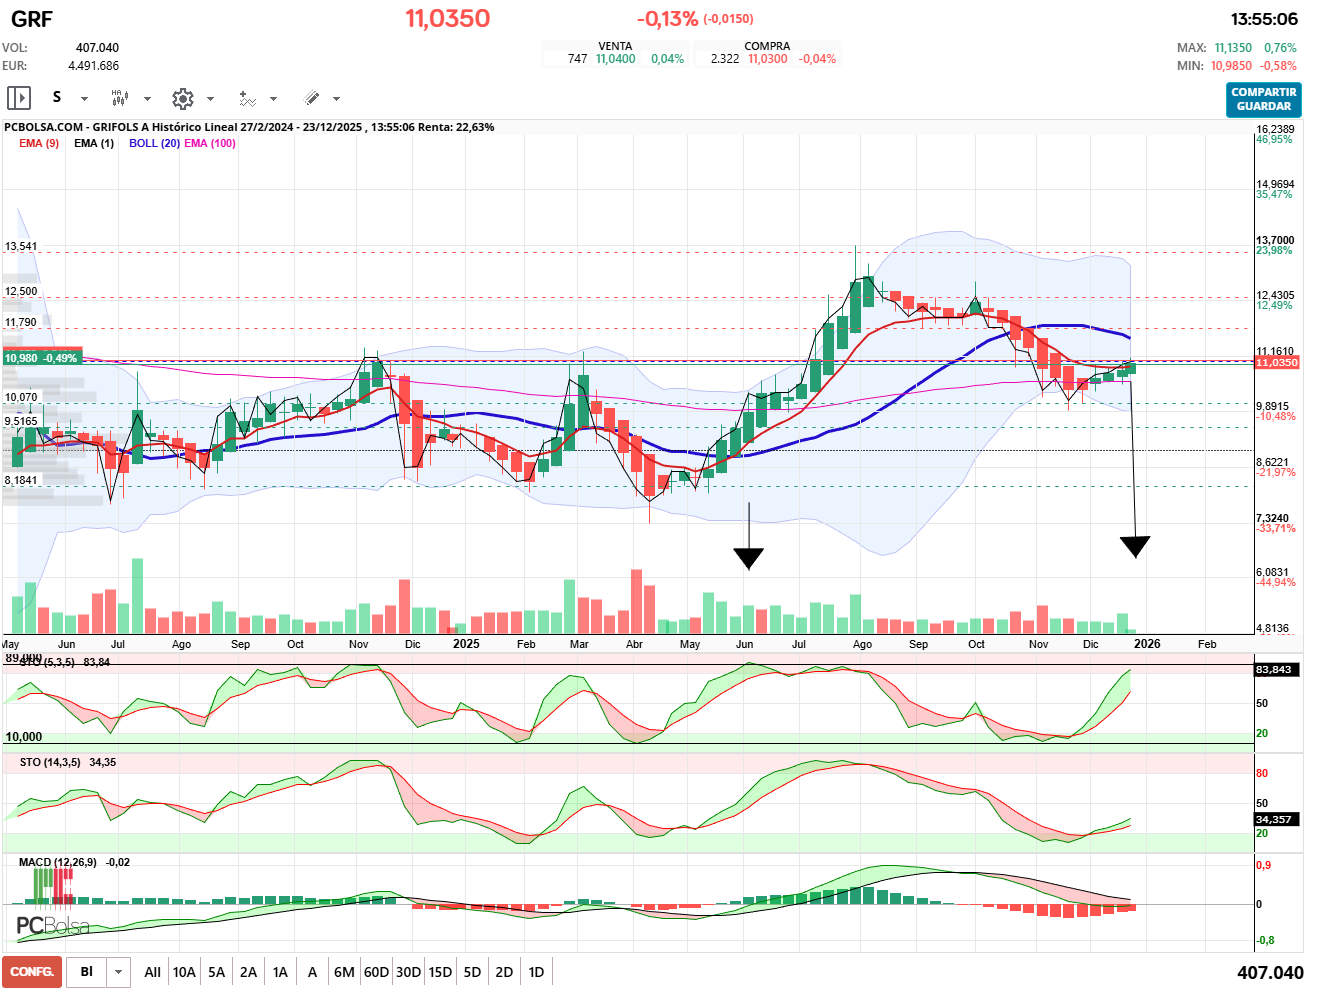The height and width of the screenshot is (993, 1317).
Task: Click the Heikin Ashi candlestick chart icon
Action: (x=120, y=98)
